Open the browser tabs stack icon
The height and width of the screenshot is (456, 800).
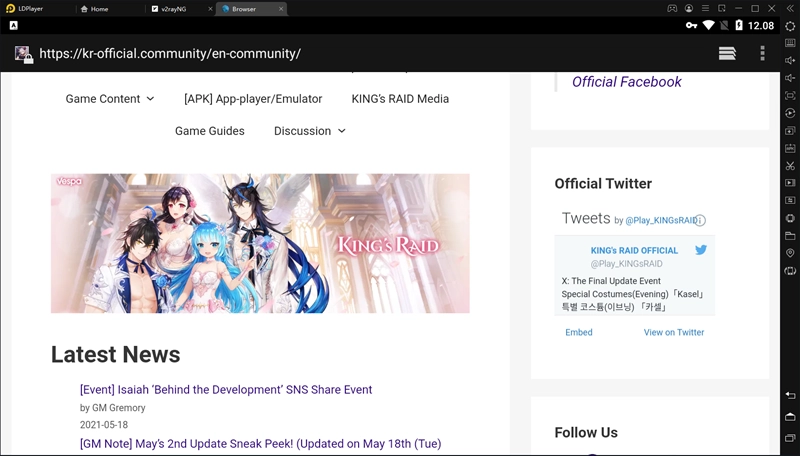727,53
